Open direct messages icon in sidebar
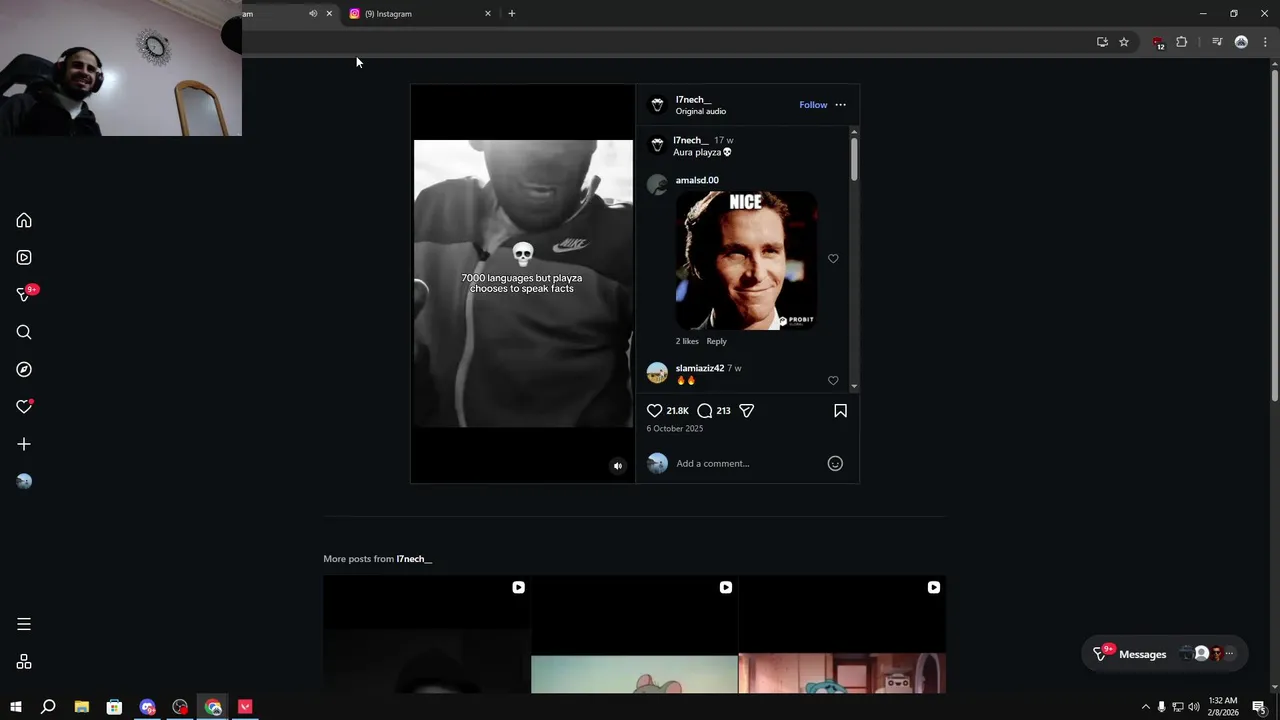Screen dimensions: 1280x720 [24, 294]
